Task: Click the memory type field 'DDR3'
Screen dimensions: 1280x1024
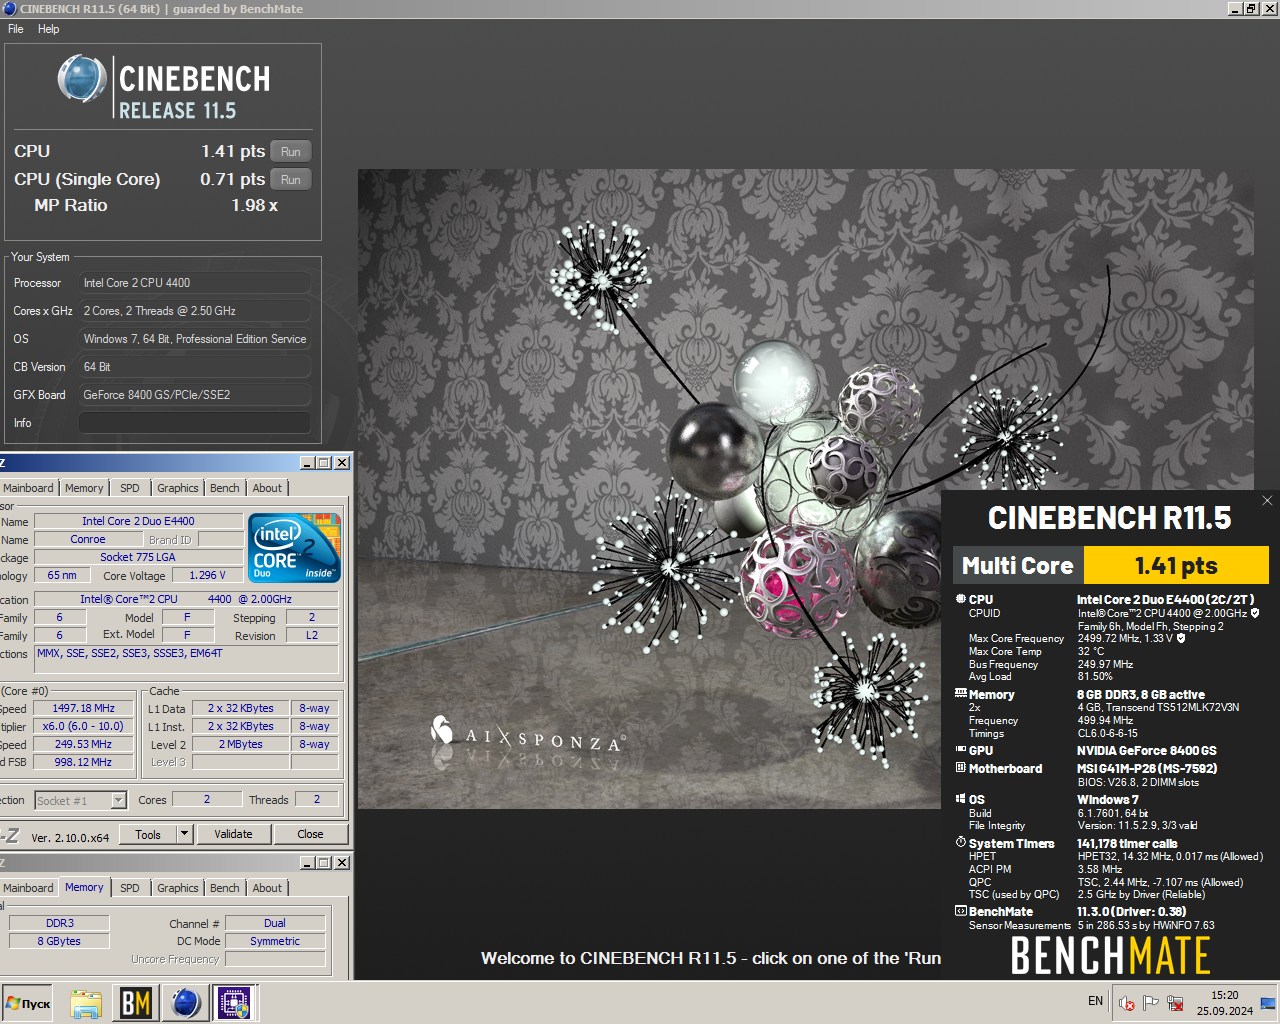Action: click(x=60, y=923)
